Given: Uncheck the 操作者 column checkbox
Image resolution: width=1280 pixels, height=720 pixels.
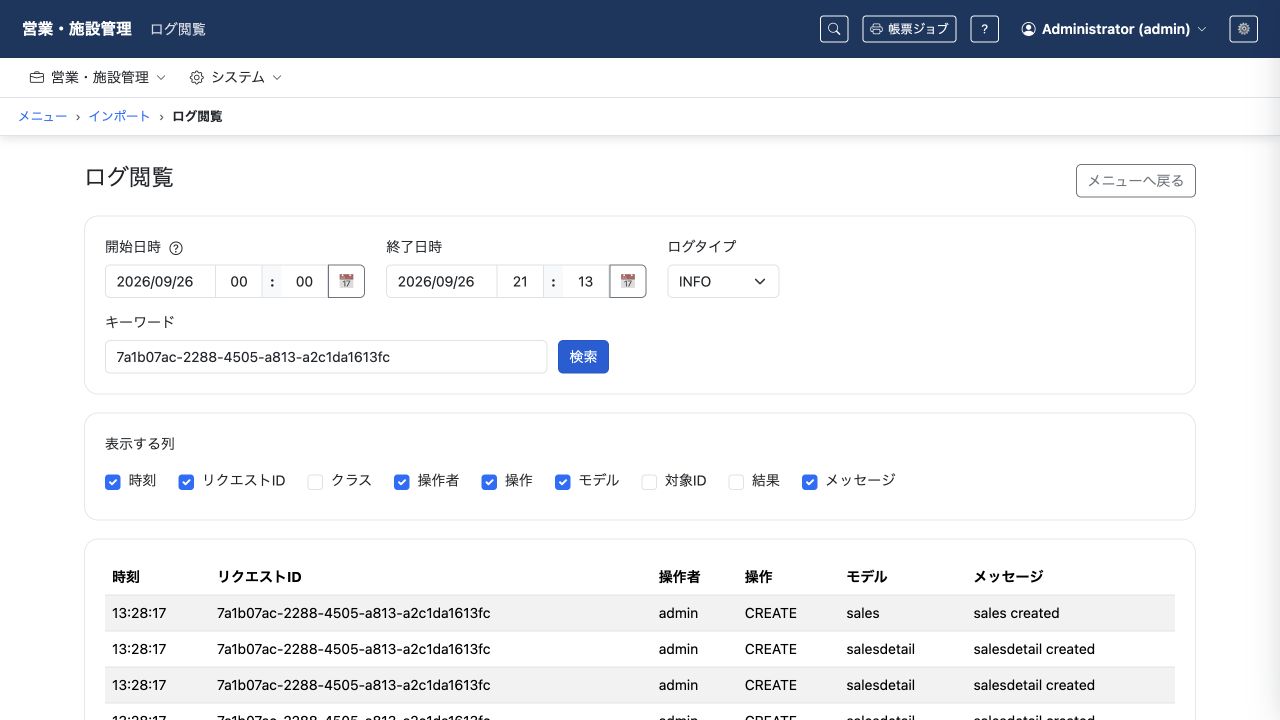Looking at the screenshot, I should point(402,482).
